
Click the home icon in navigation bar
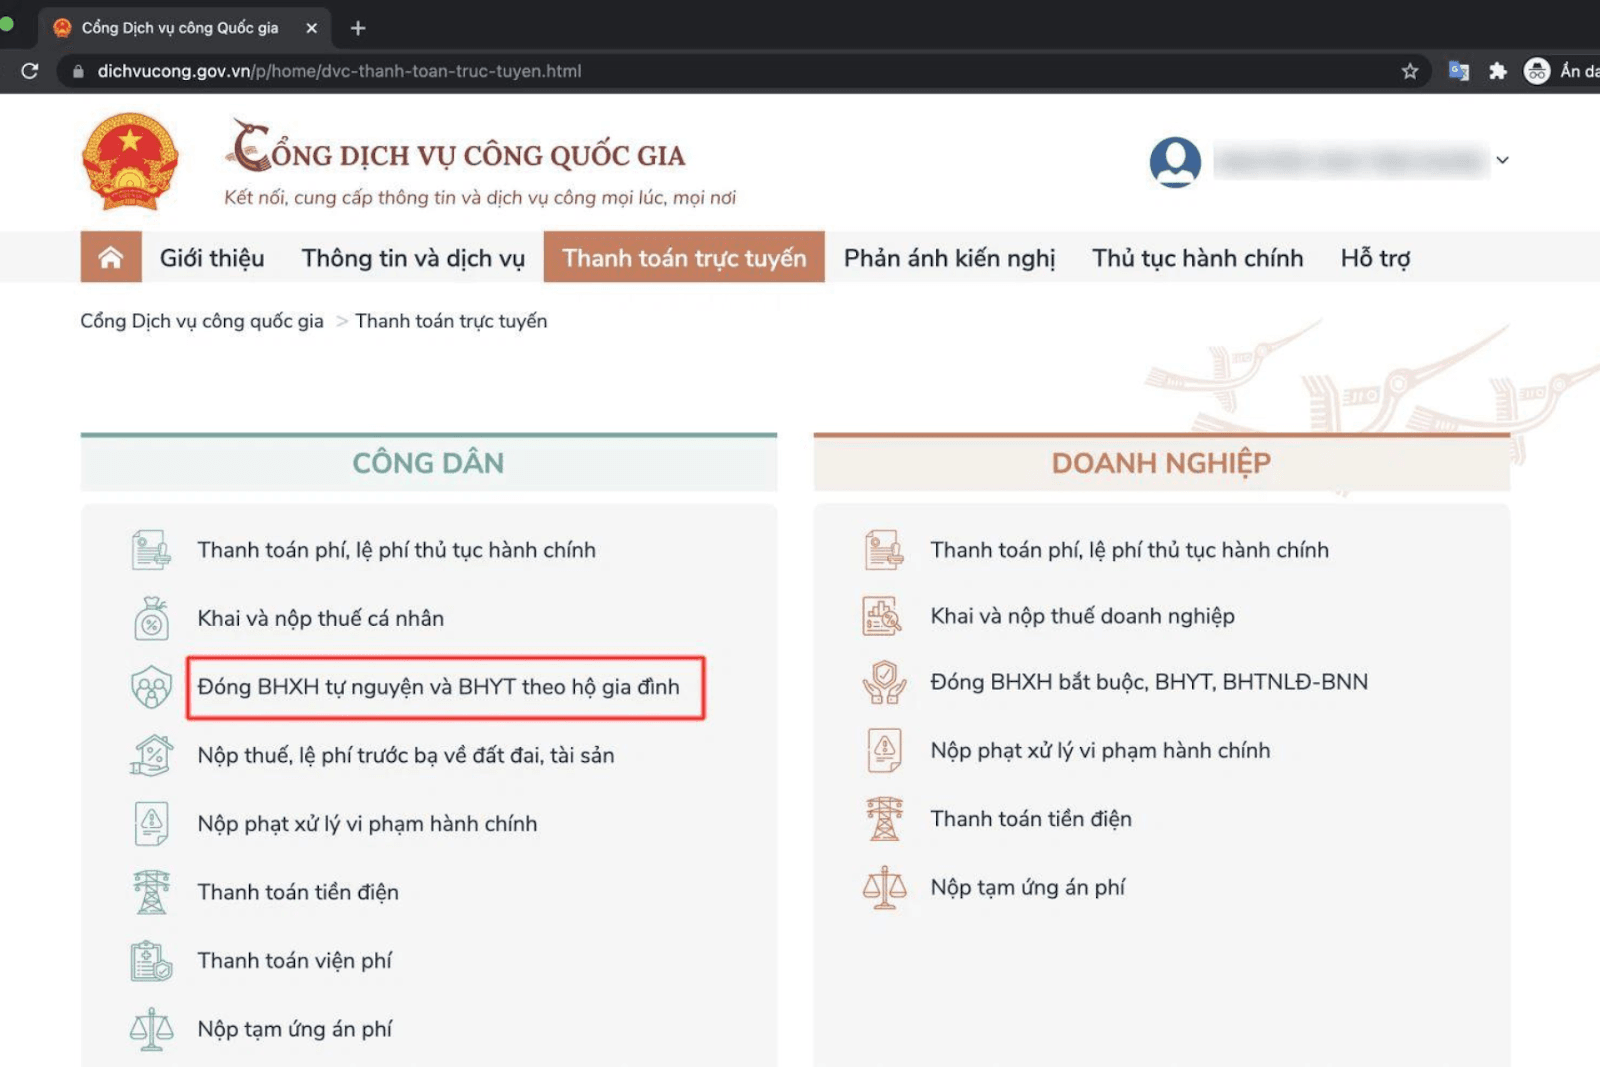pyautogui.click(x=111, y=257)
